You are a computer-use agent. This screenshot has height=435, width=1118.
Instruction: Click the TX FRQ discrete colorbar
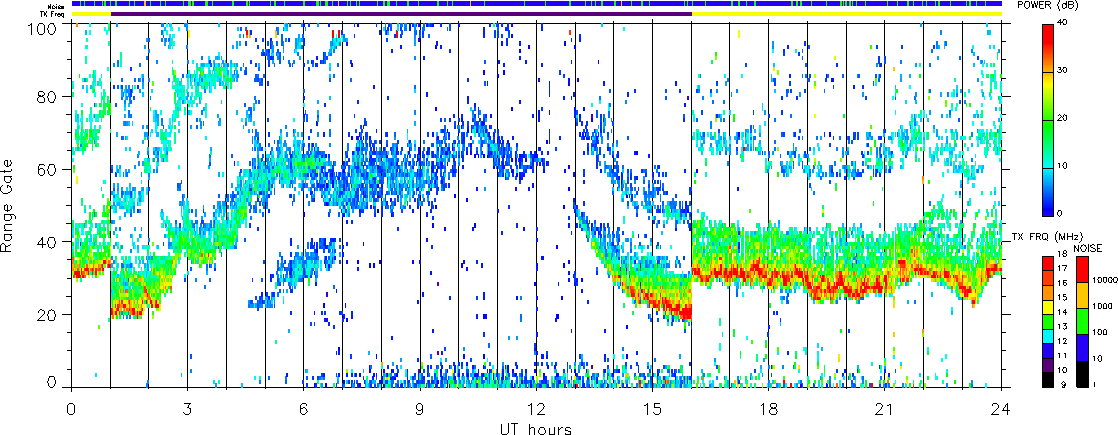[1047, 320]
